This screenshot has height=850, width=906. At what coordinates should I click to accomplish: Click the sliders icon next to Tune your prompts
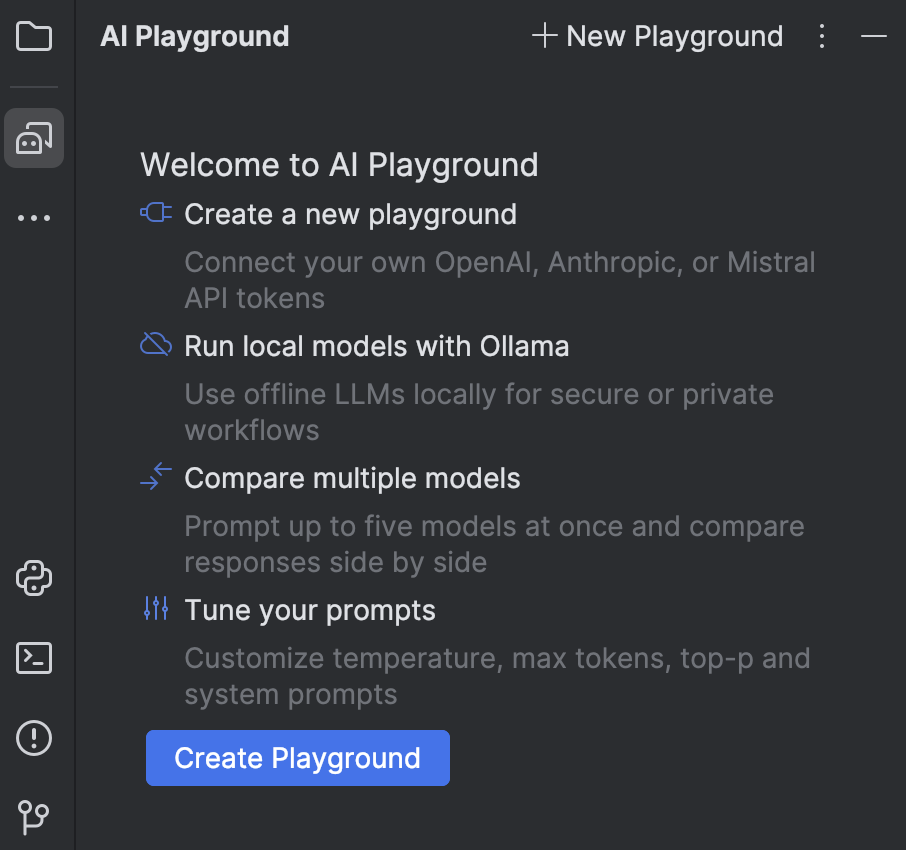pos(156,608)
